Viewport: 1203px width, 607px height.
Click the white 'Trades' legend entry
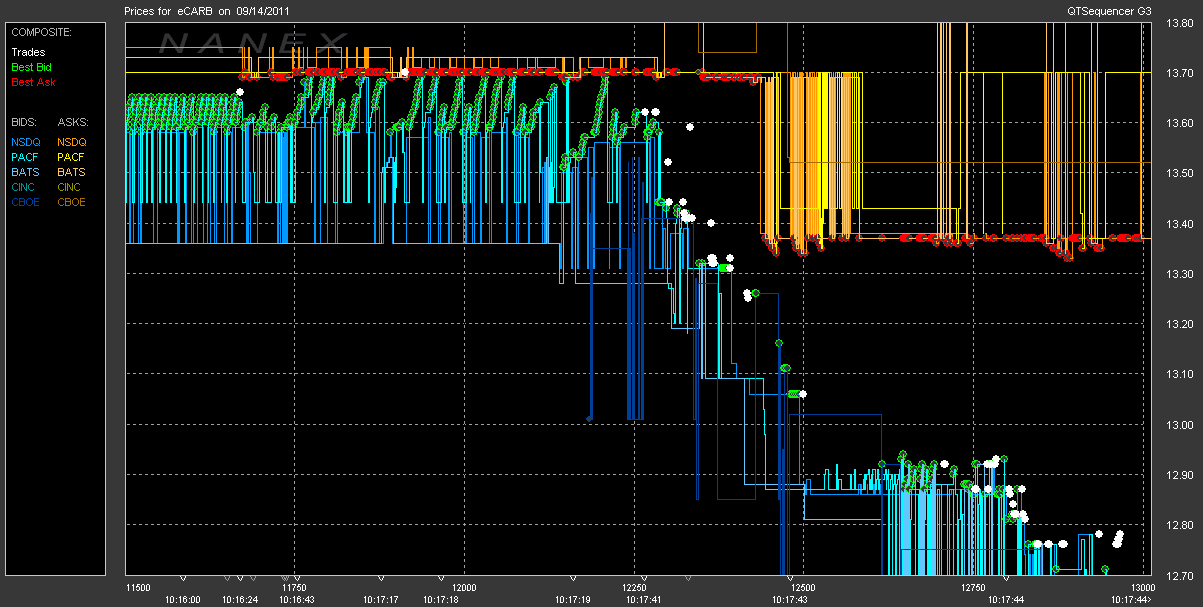coord(28,52)
